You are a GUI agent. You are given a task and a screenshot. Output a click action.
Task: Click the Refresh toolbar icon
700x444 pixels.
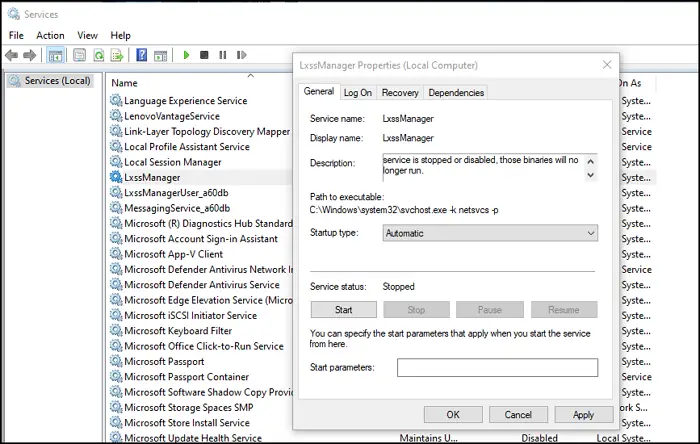99,55
